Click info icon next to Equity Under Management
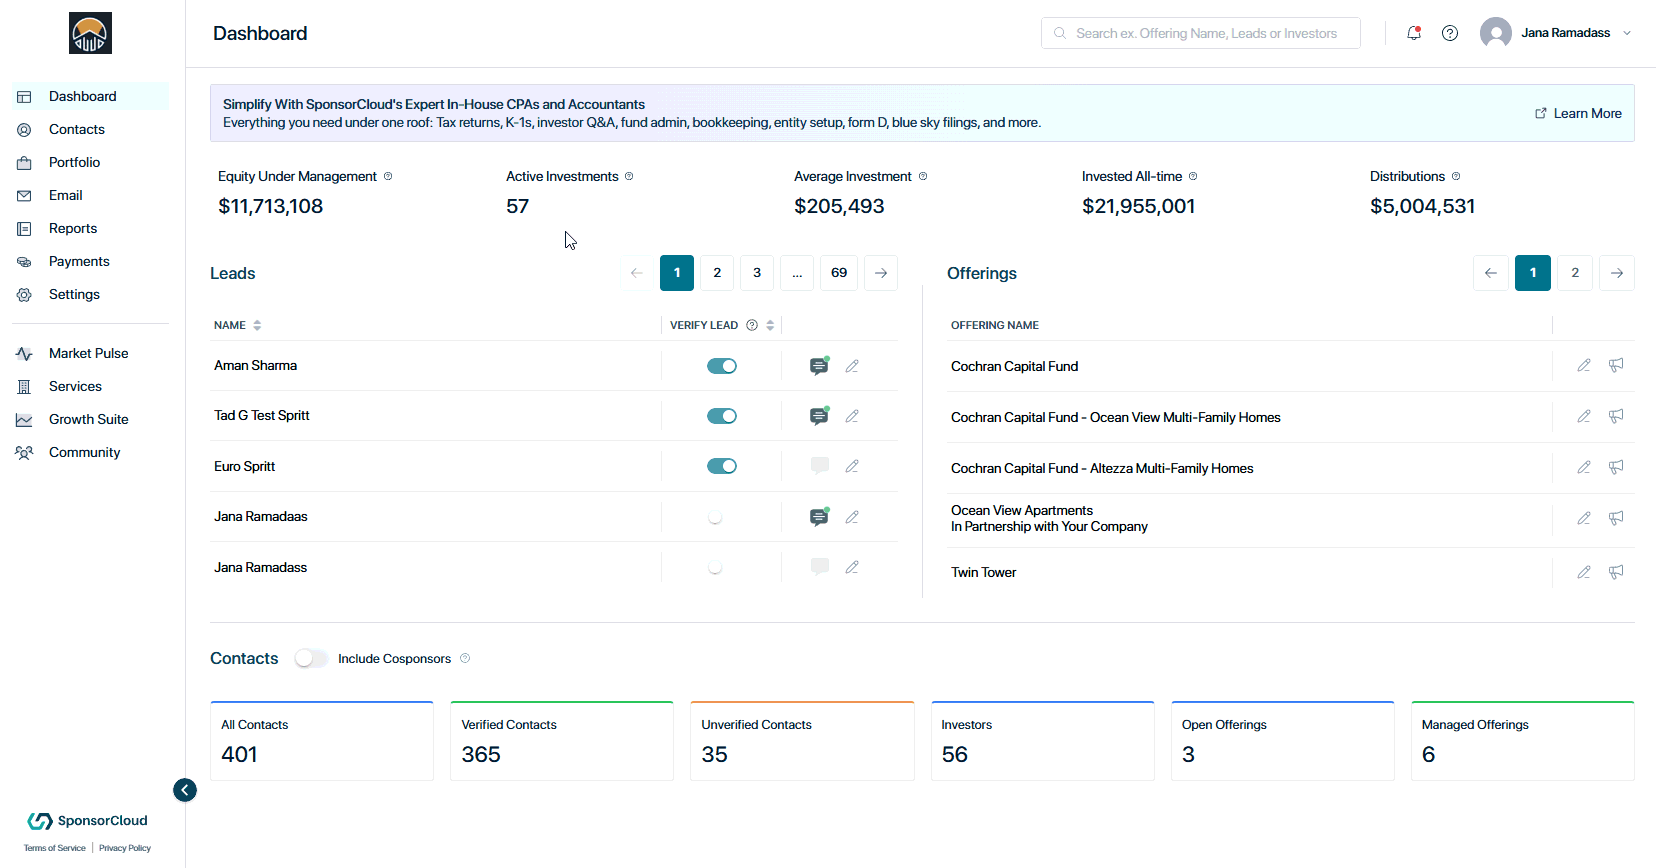 388,176
